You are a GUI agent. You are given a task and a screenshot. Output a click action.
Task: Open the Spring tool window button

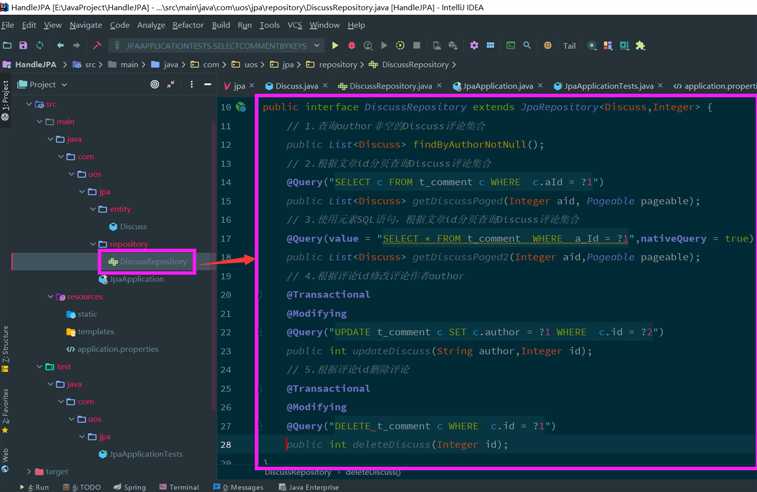pos(130,487)
